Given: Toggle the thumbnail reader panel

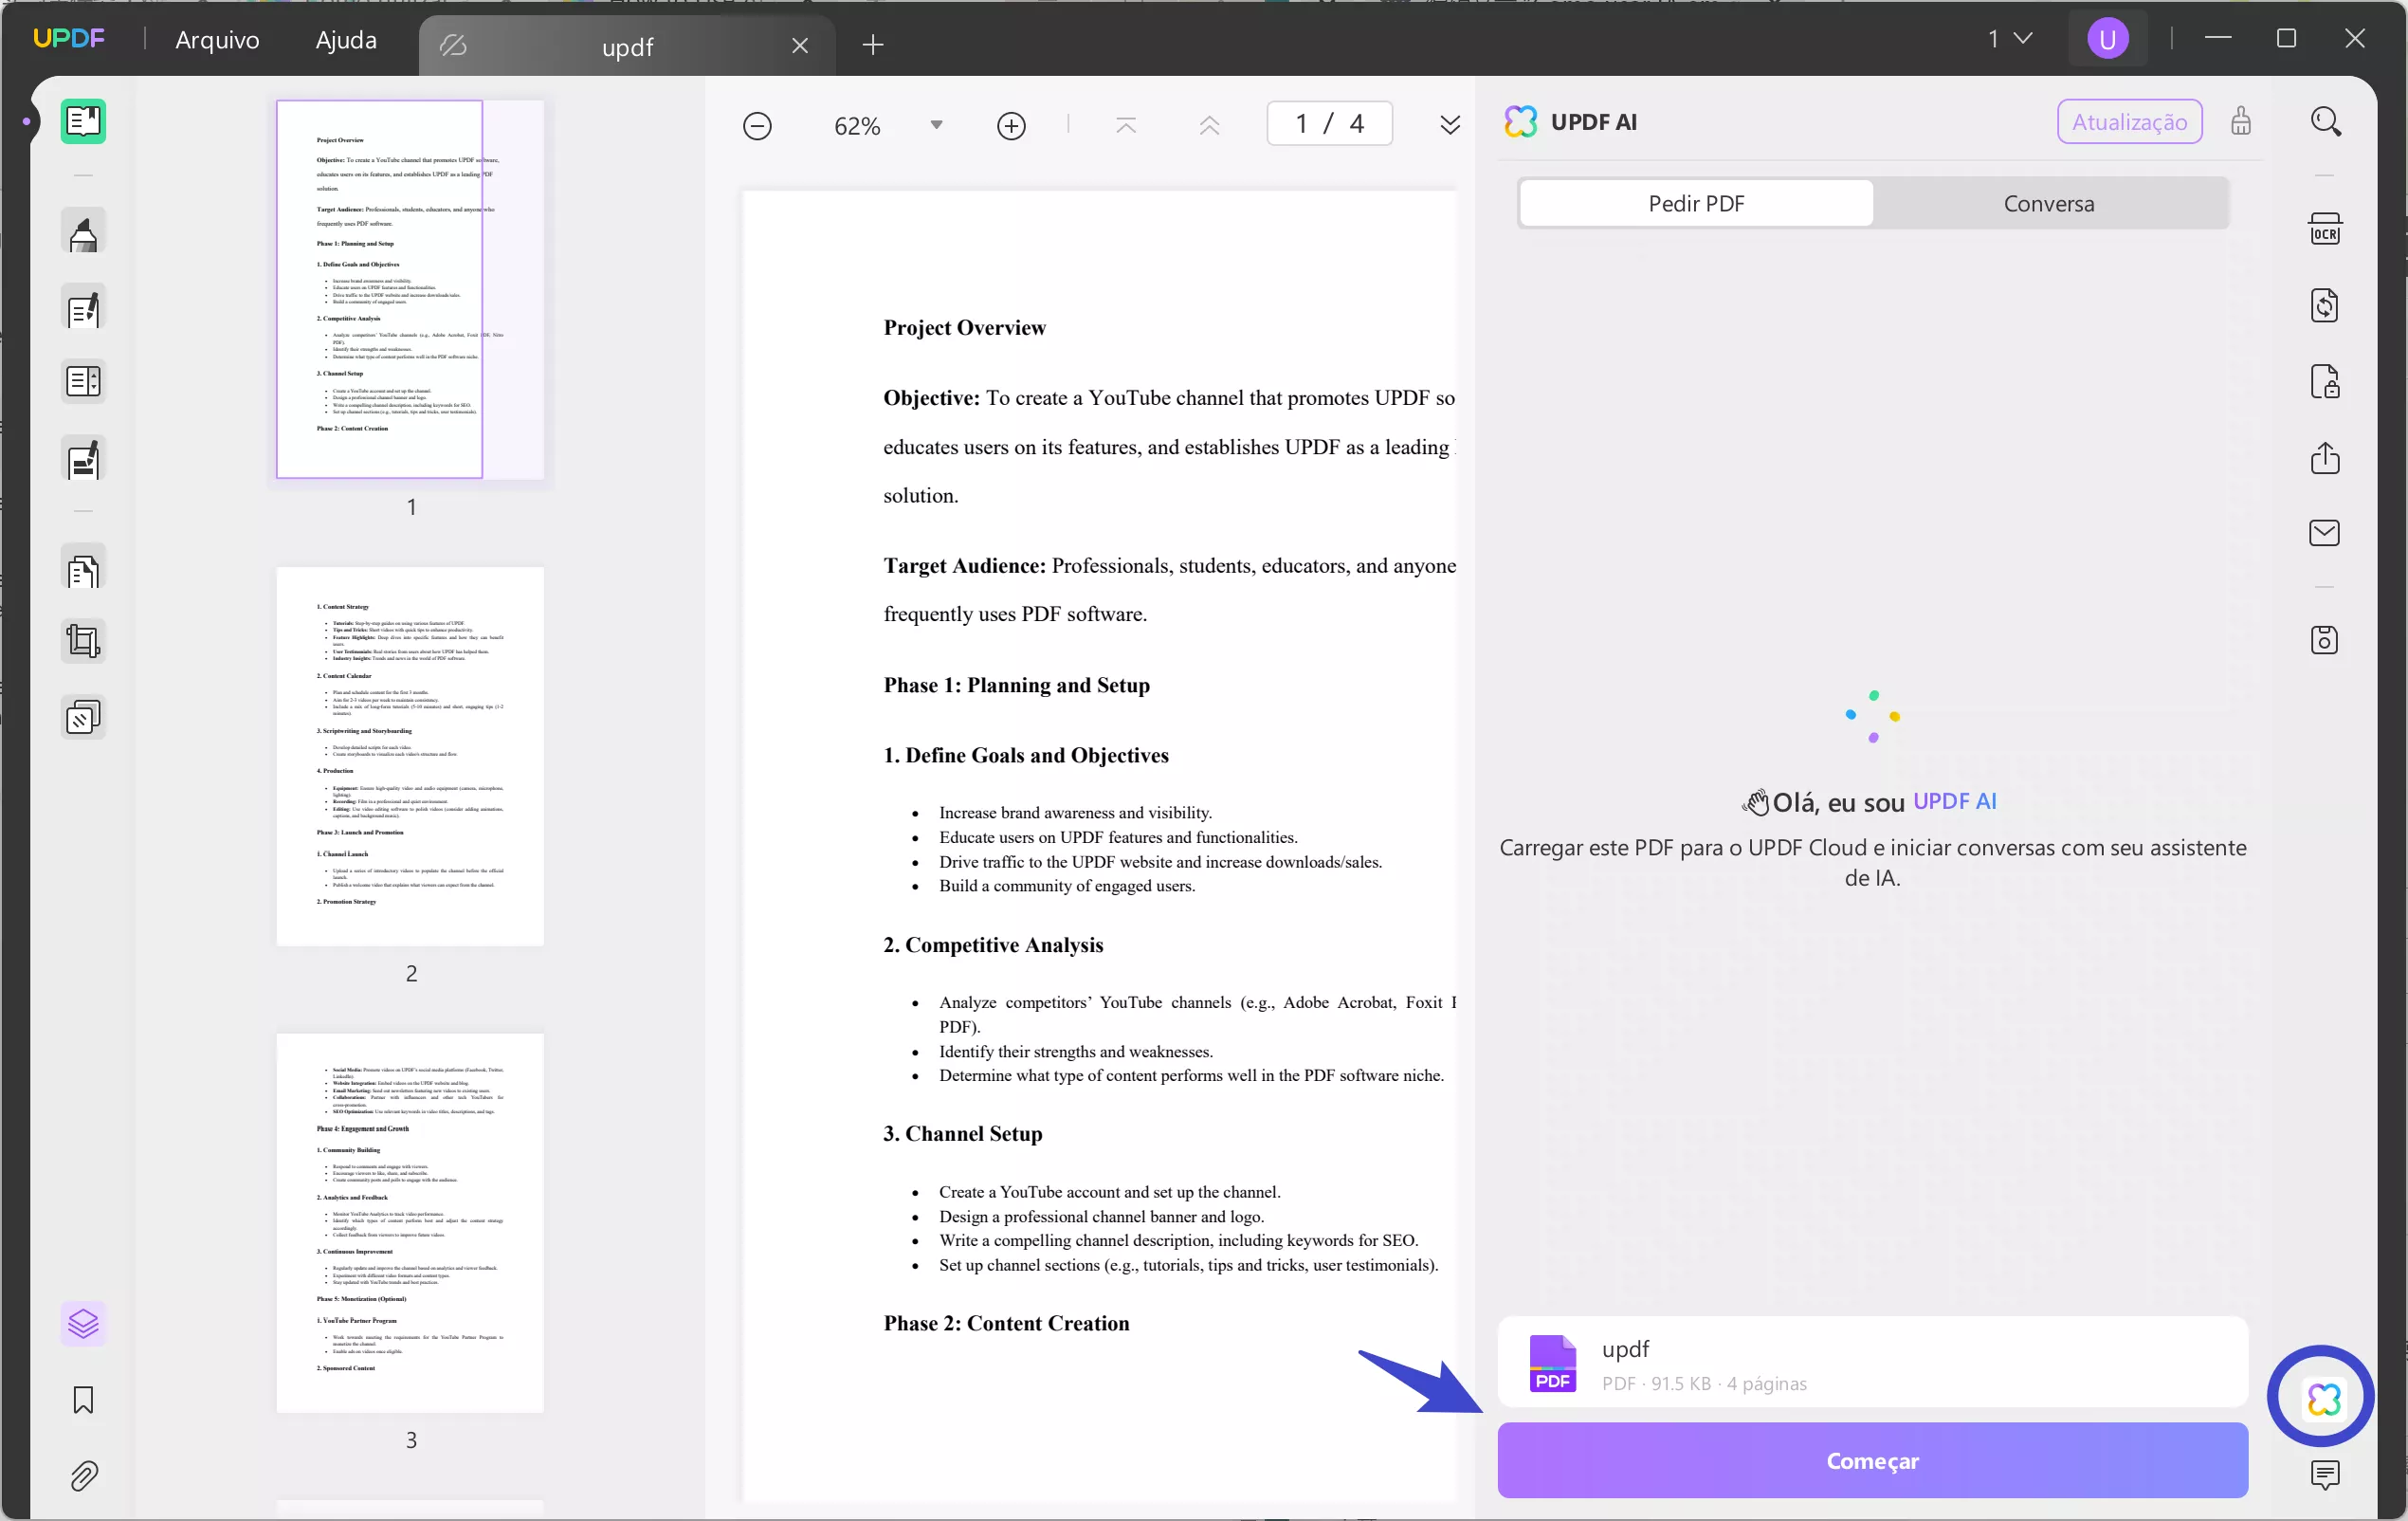Looking at the screenshot, I should pos(83,122).
